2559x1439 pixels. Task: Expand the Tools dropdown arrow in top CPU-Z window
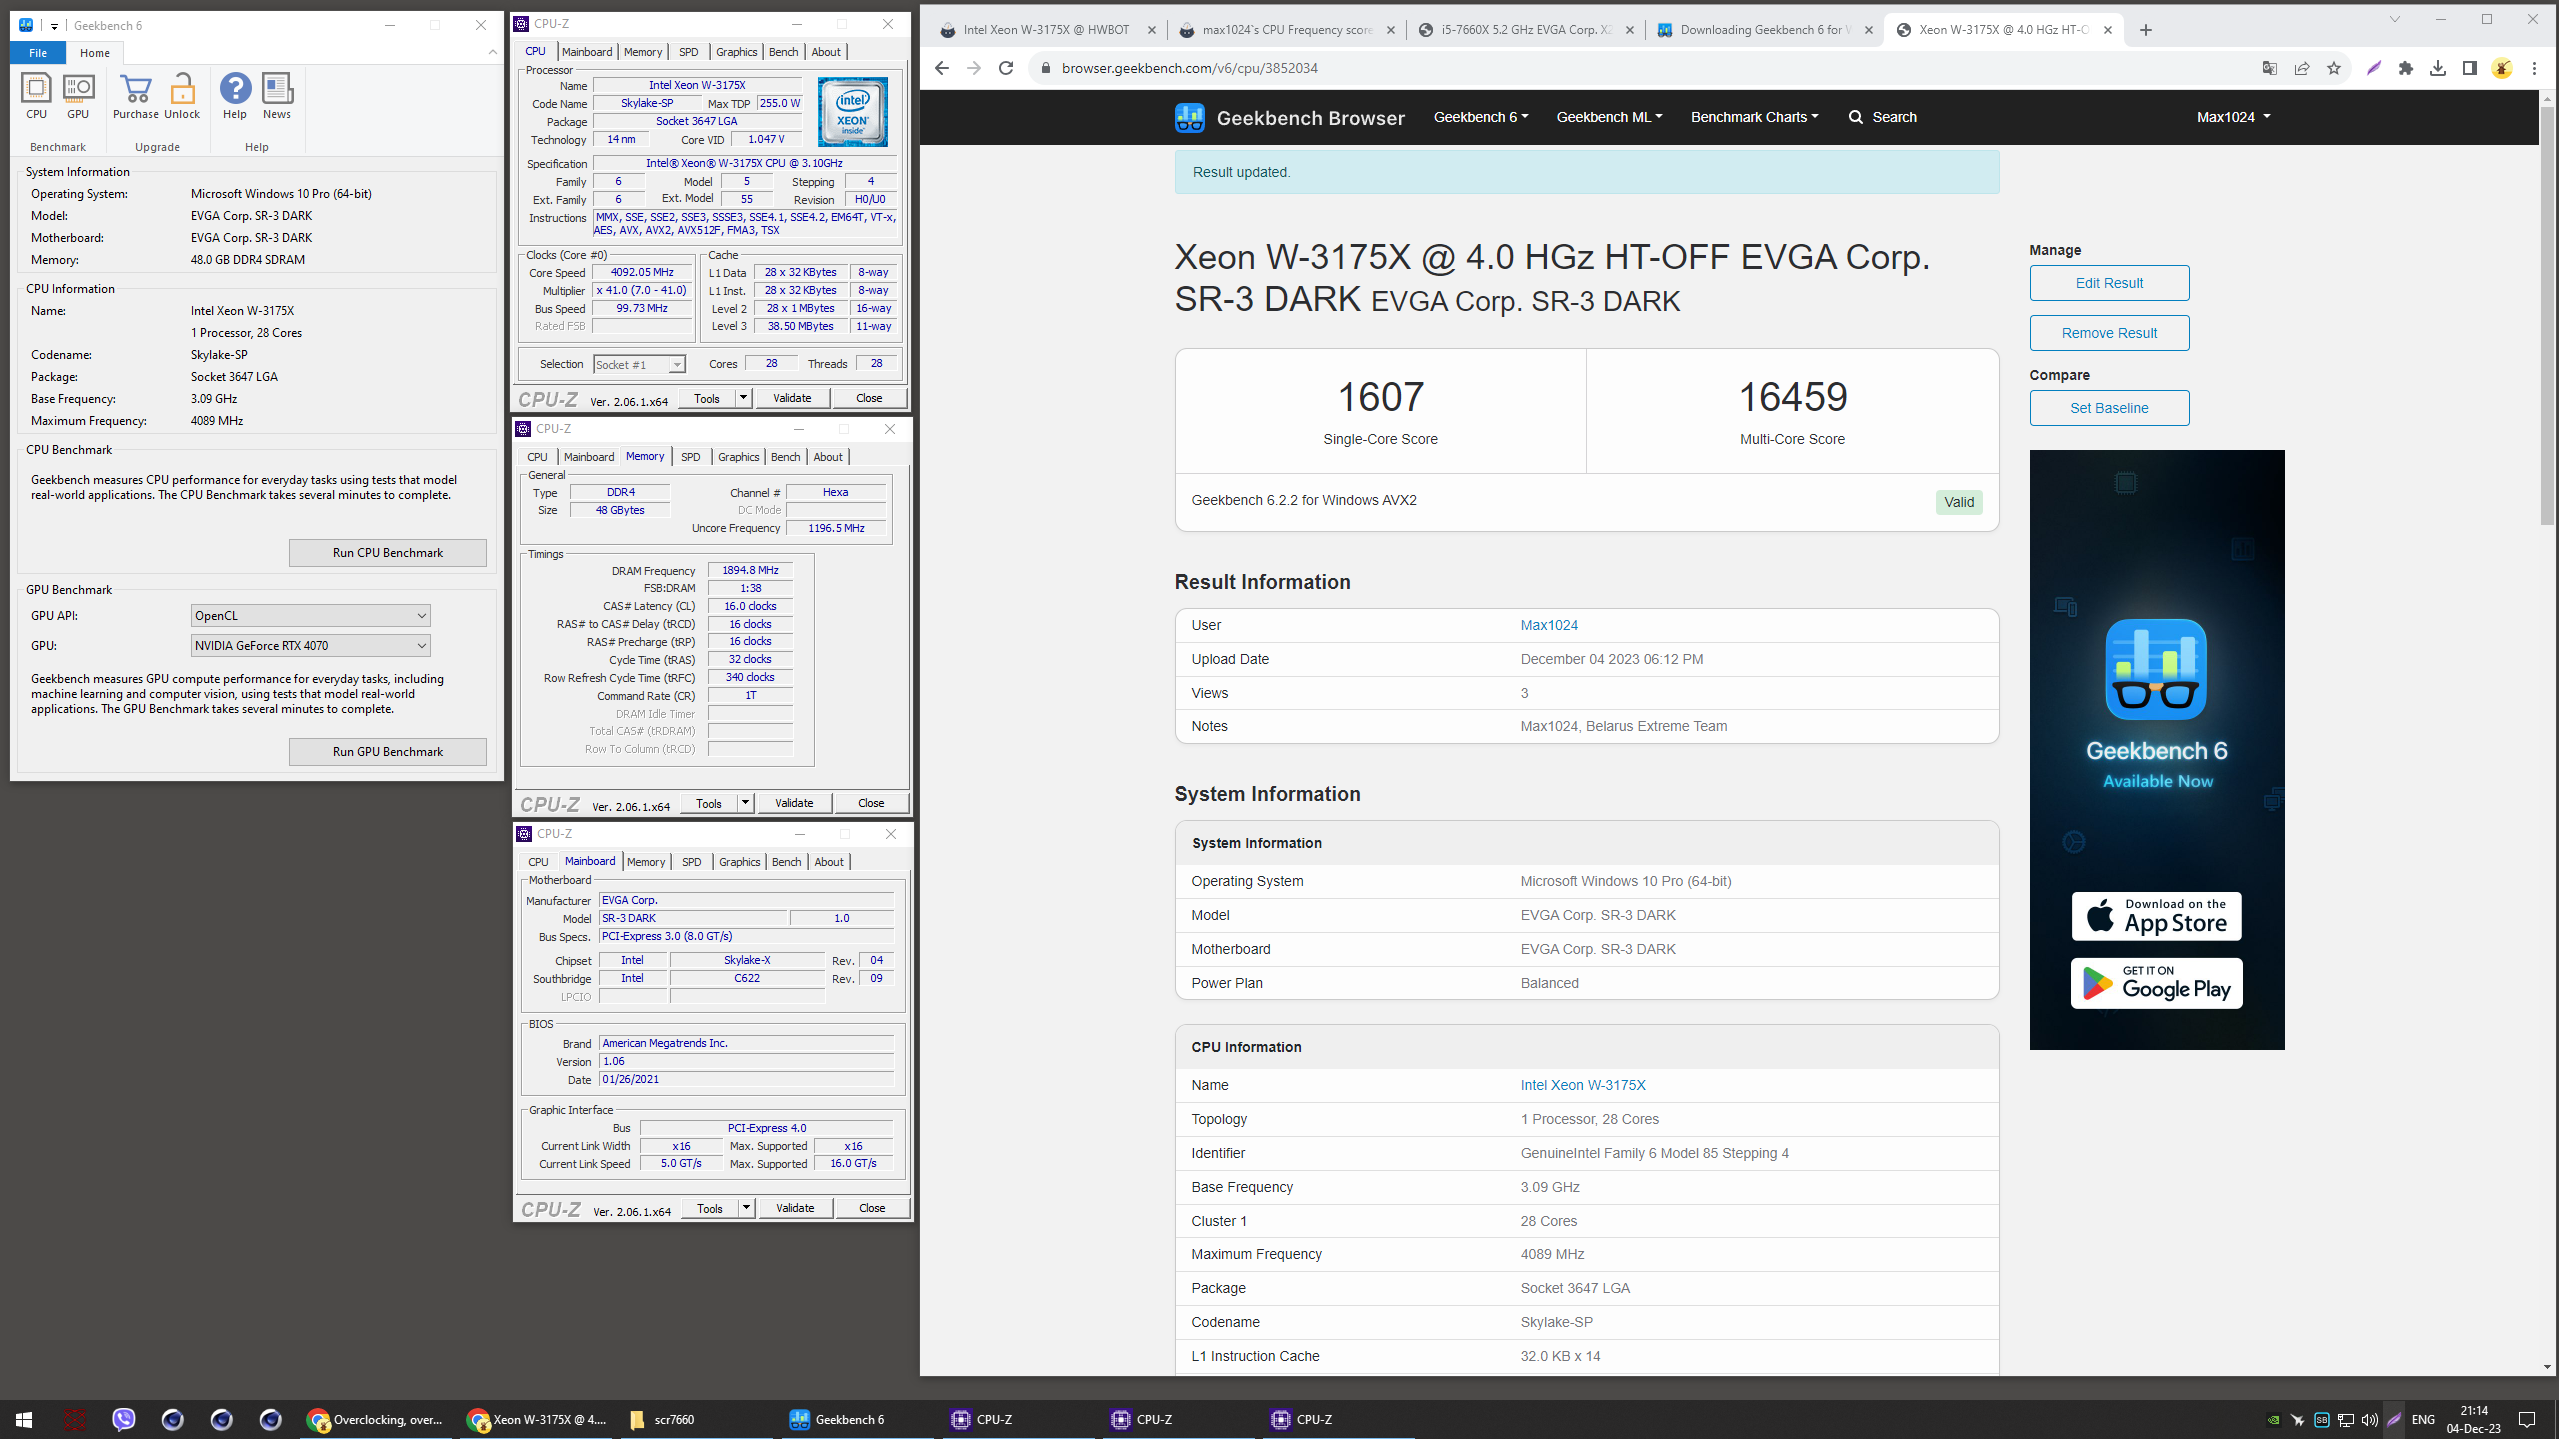[743, 398]
